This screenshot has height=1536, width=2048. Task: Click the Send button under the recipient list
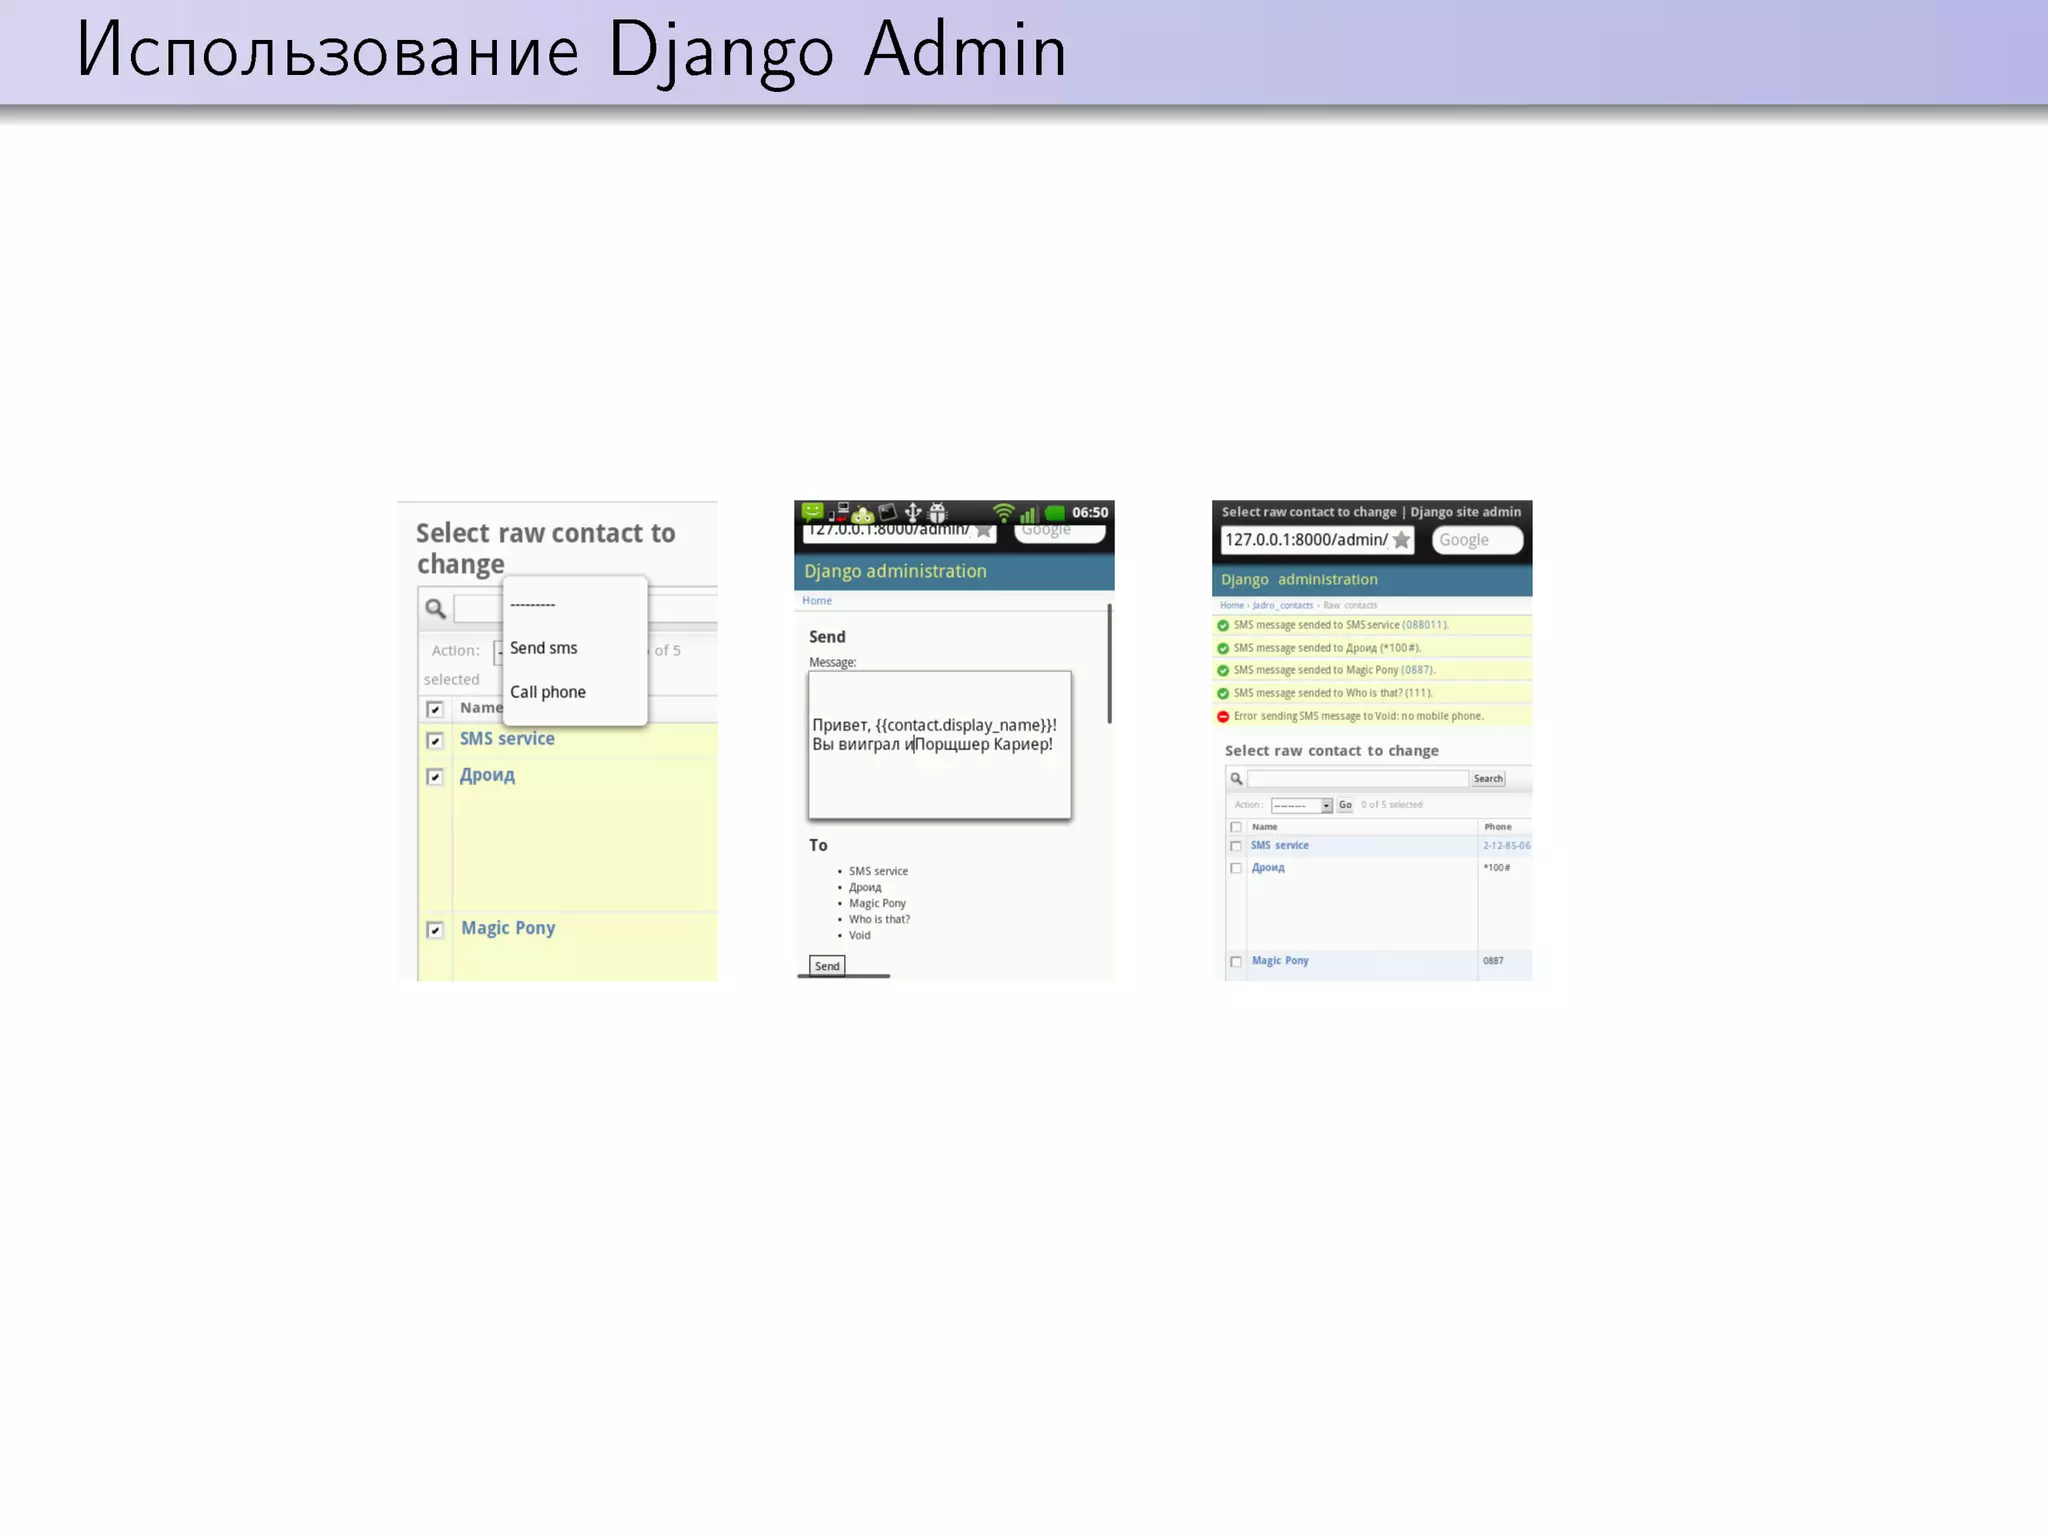(827, 966)
